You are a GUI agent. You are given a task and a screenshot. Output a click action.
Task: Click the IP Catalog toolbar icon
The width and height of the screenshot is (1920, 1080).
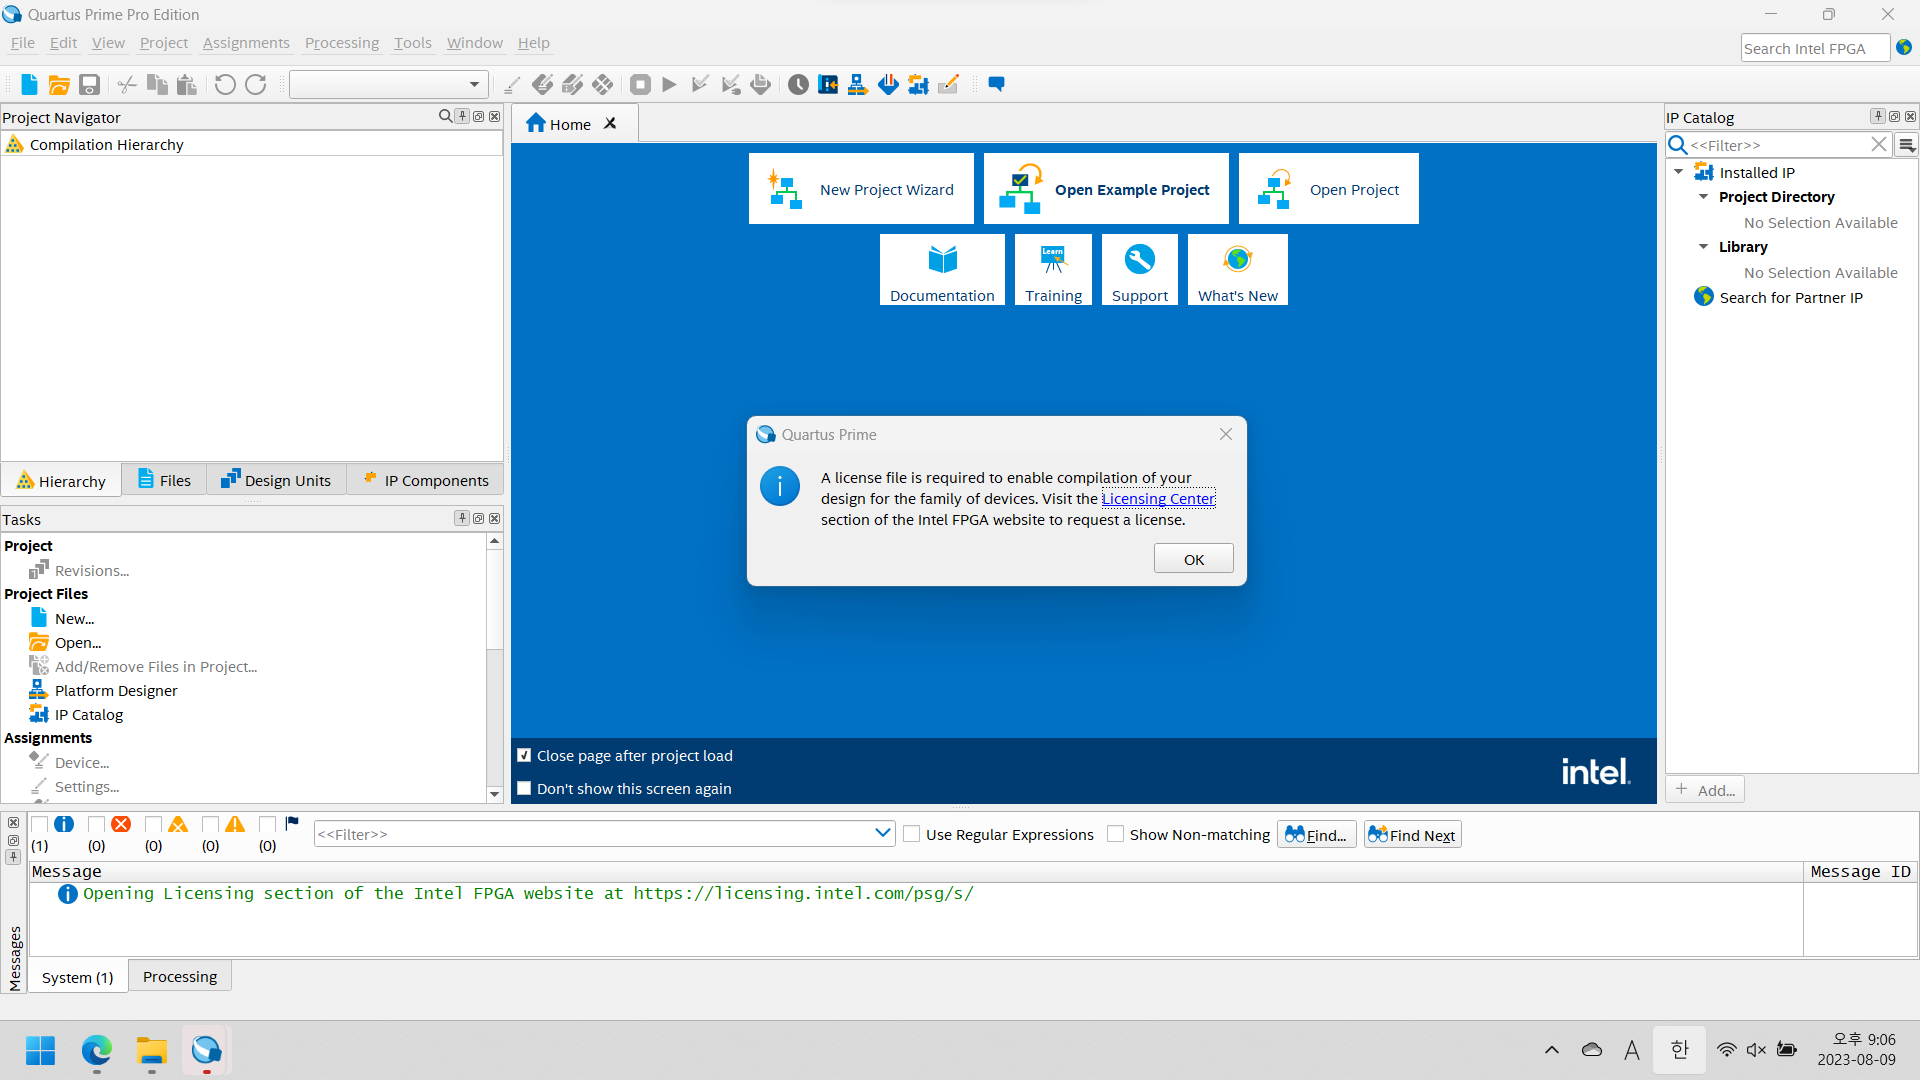(x=918, y=85)
